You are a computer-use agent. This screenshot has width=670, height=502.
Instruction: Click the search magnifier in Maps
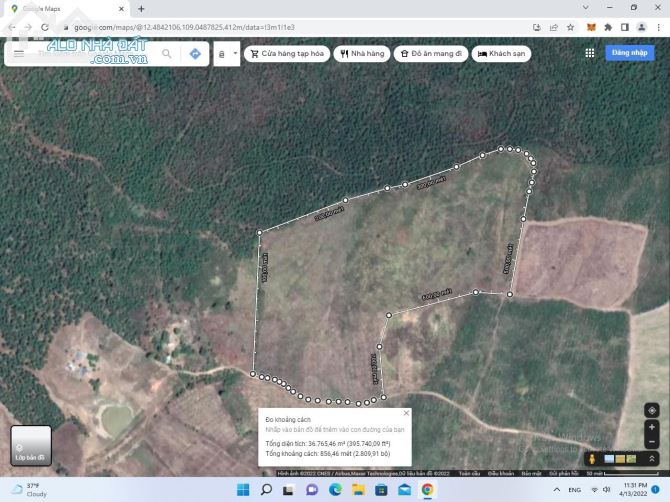coord(166,54)
